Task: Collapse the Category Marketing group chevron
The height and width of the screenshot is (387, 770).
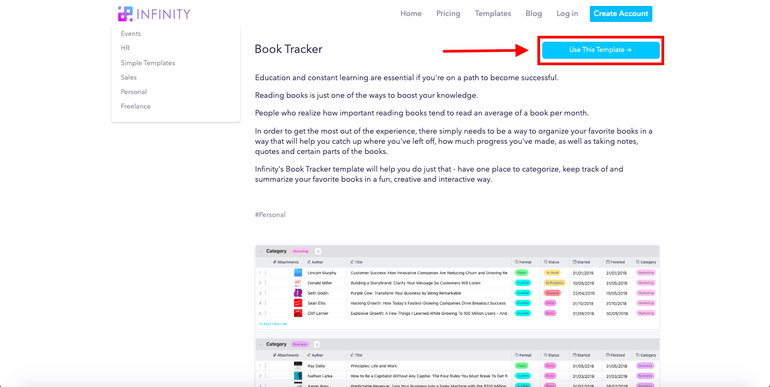Action: 261,251
